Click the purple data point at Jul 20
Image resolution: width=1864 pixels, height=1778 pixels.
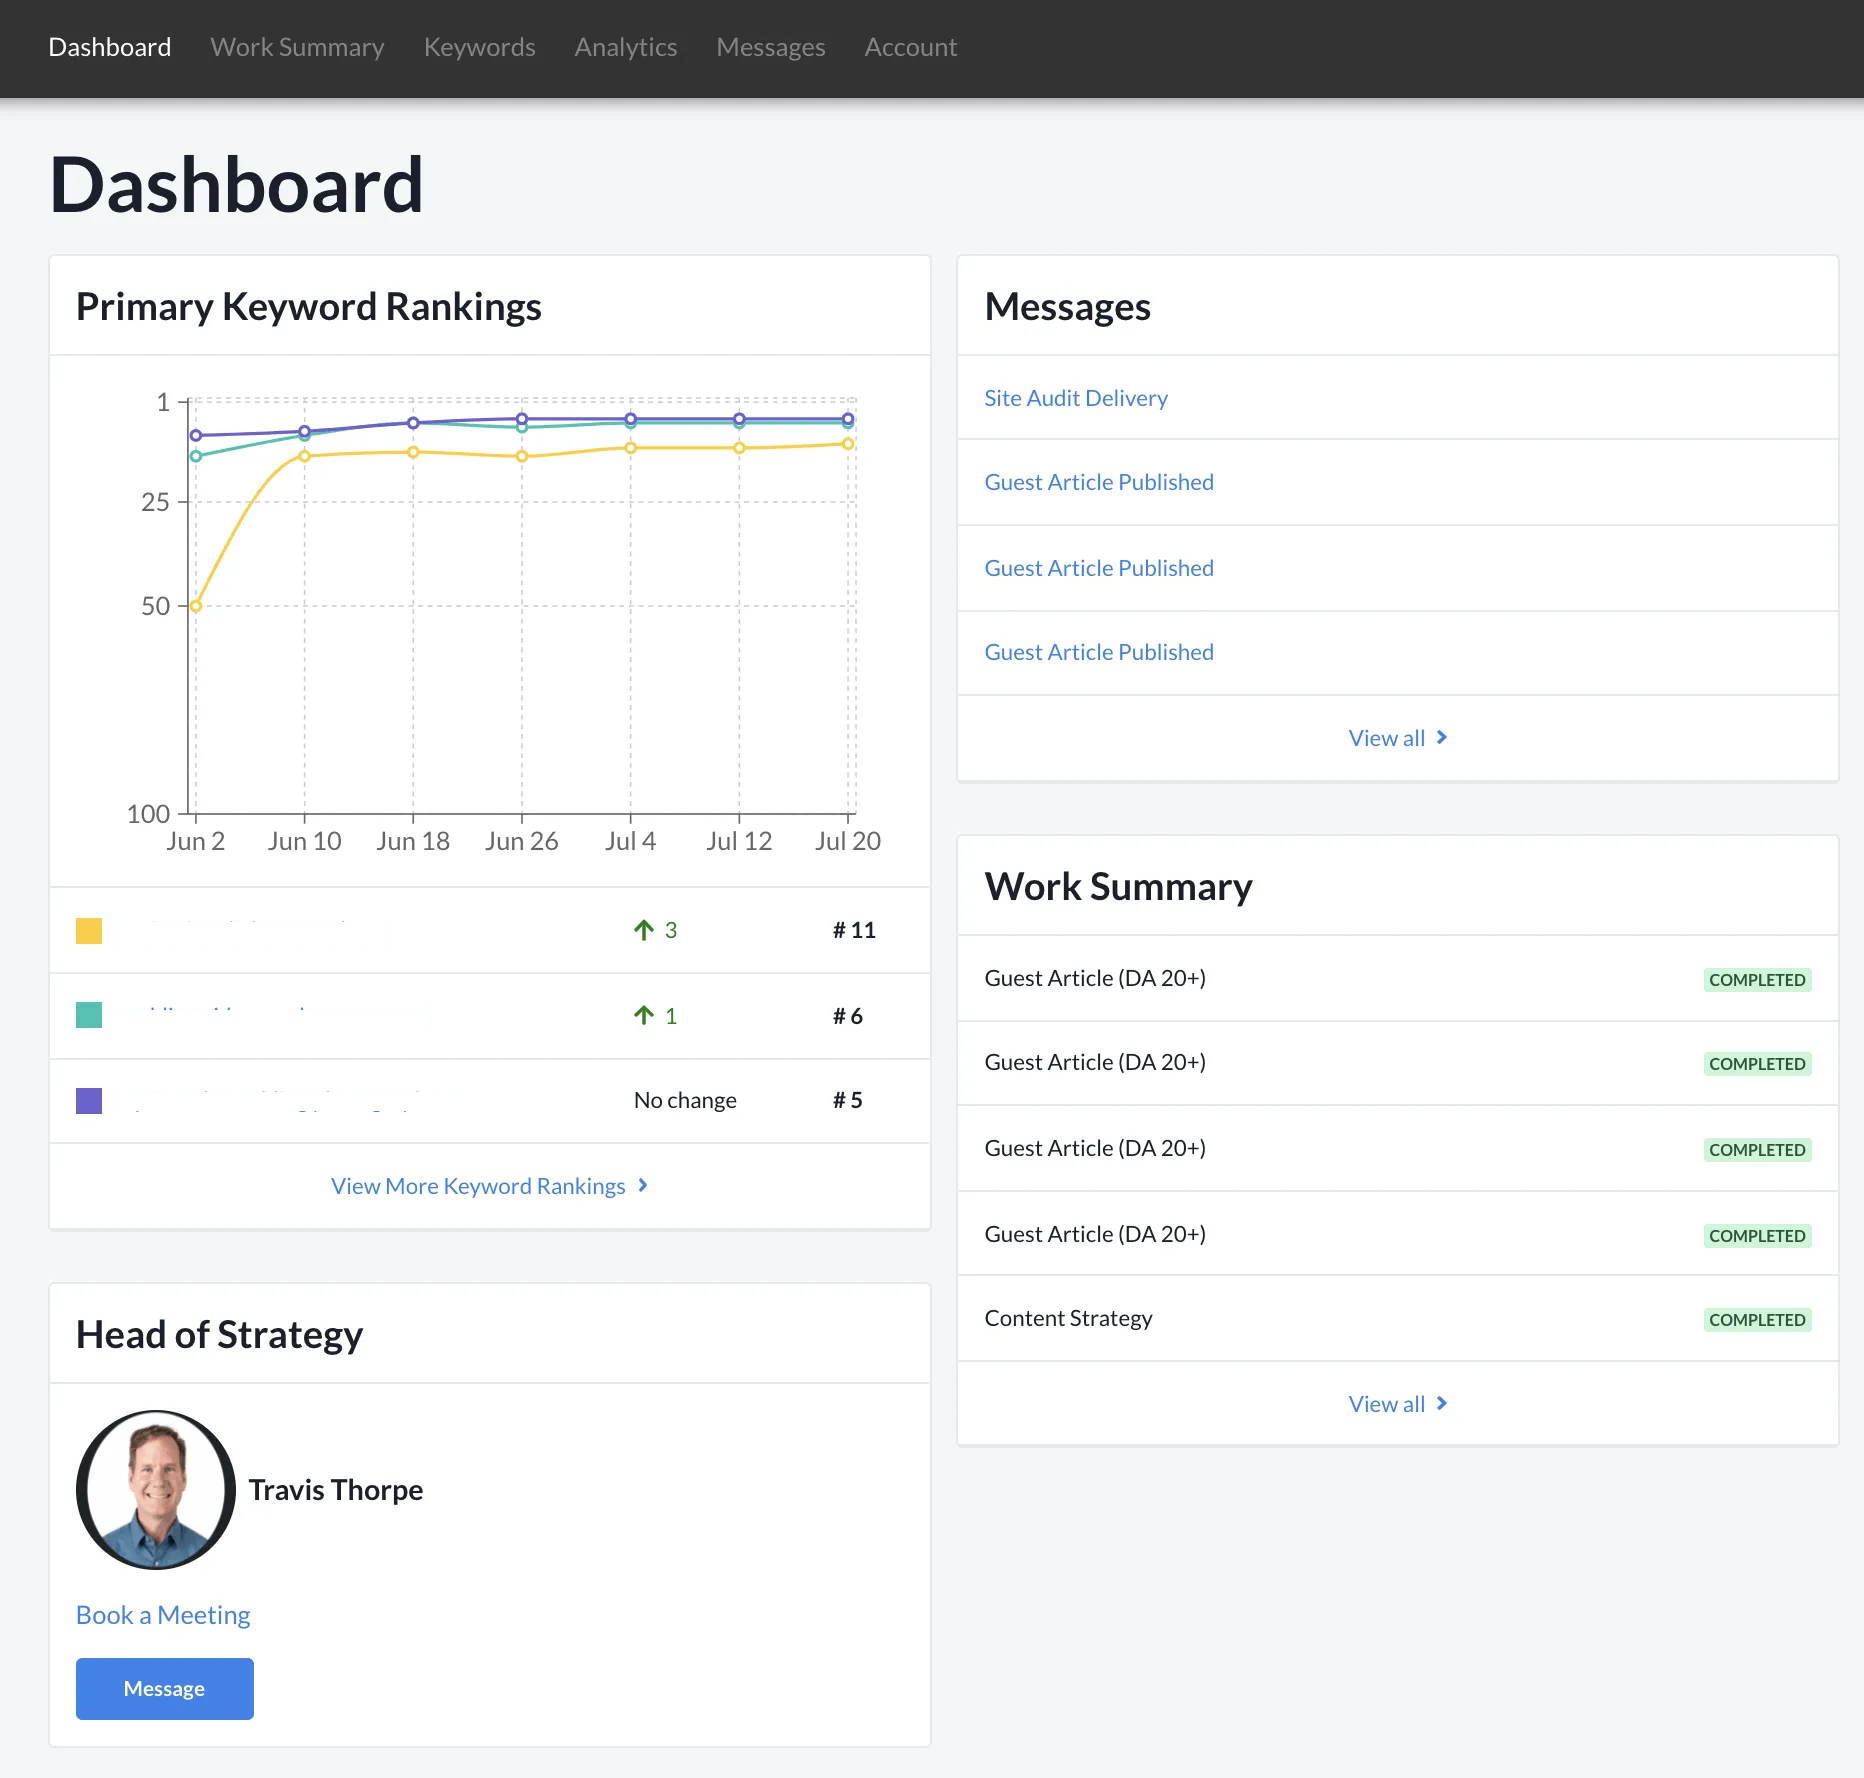pyautogui.click(x=848, y=419)
